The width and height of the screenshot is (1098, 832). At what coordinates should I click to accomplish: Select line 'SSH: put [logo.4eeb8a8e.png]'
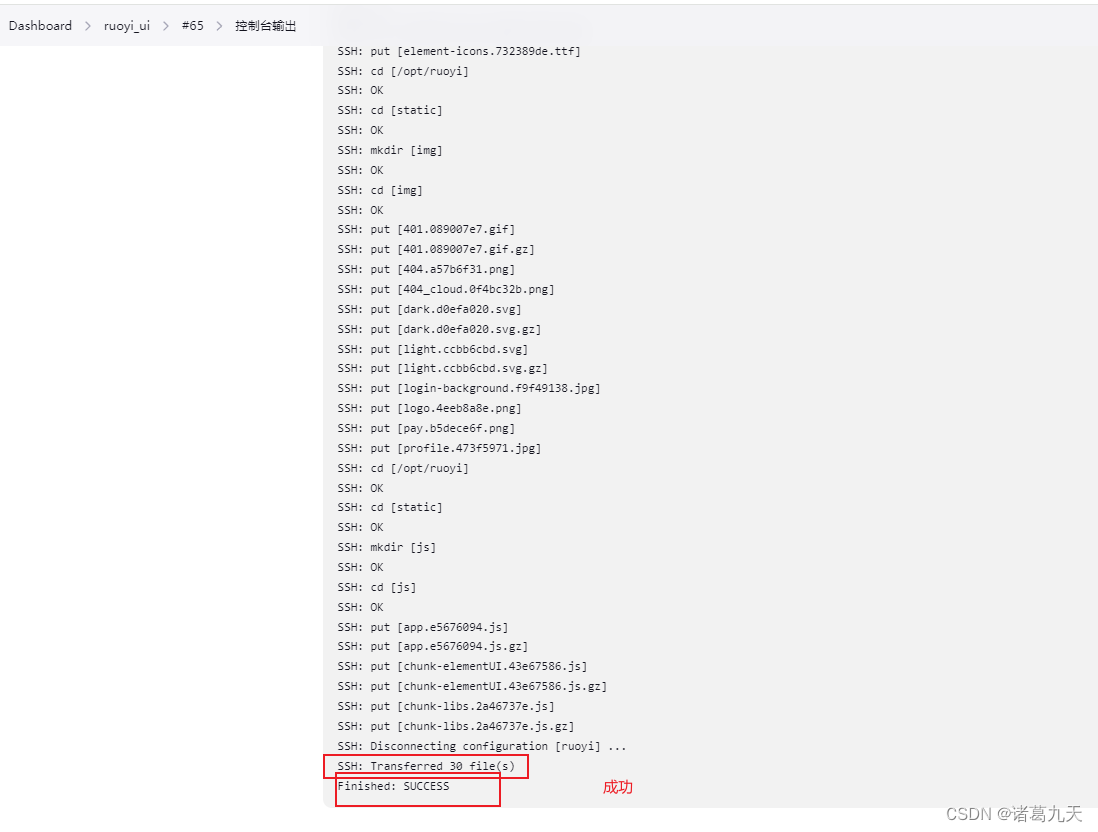(x=429, y=408)
